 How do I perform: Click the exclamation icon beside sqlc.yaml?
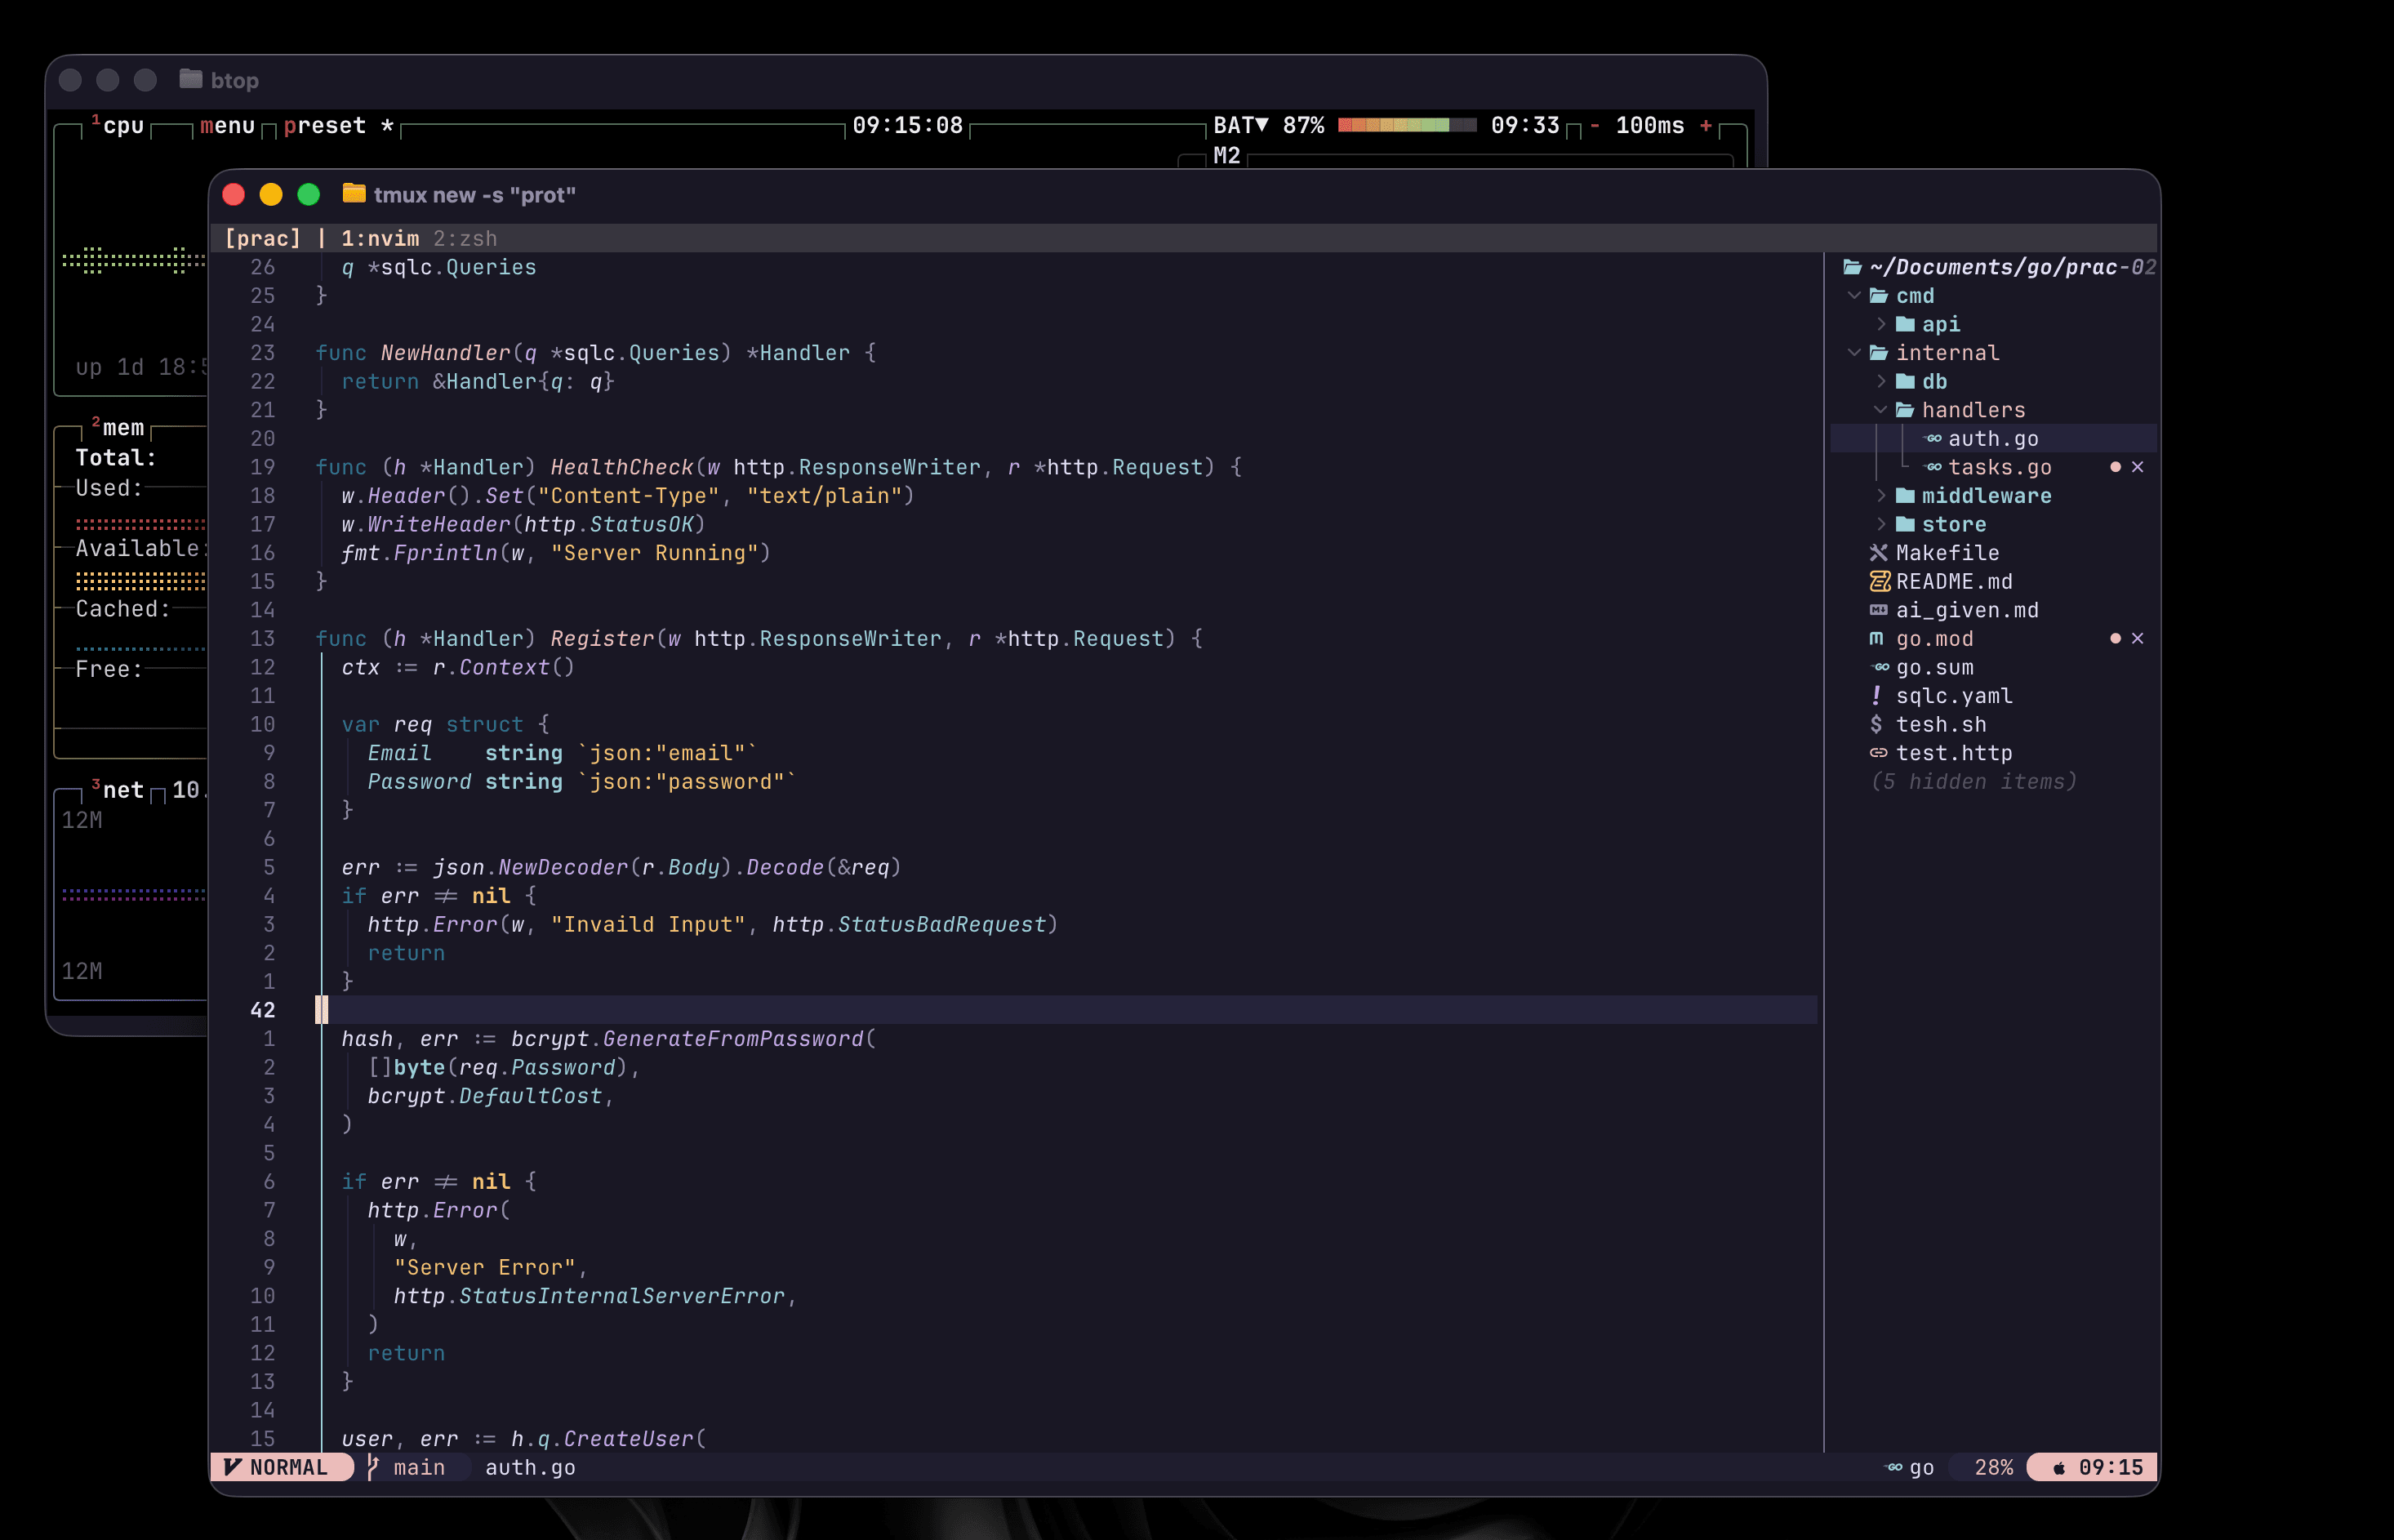[x=1877, y=697]
